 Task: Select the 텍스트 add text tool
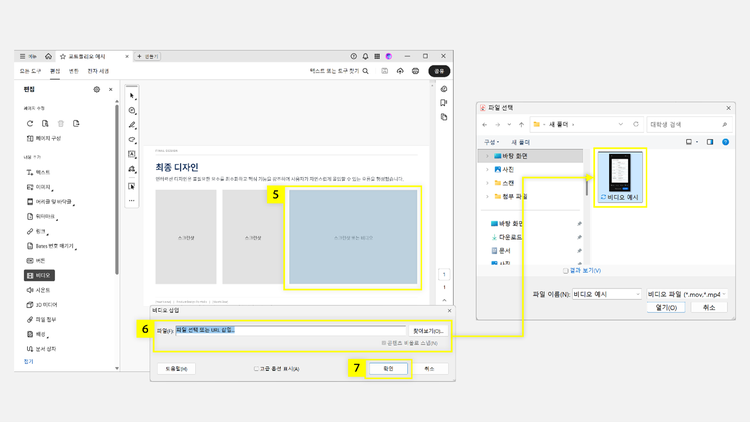(x=38, y=172)
